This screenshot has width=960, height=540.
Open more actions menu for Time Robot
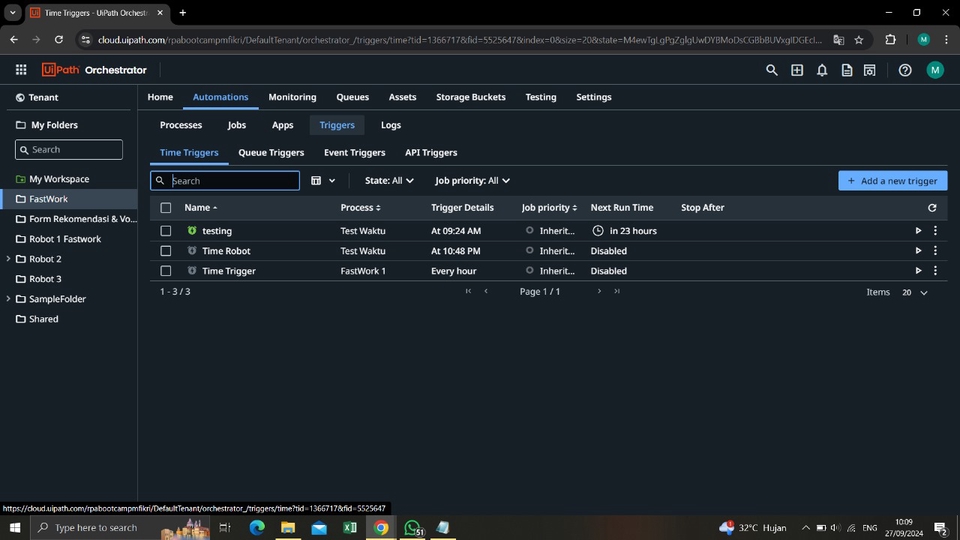pyautogui.click(x=935, y=251)
